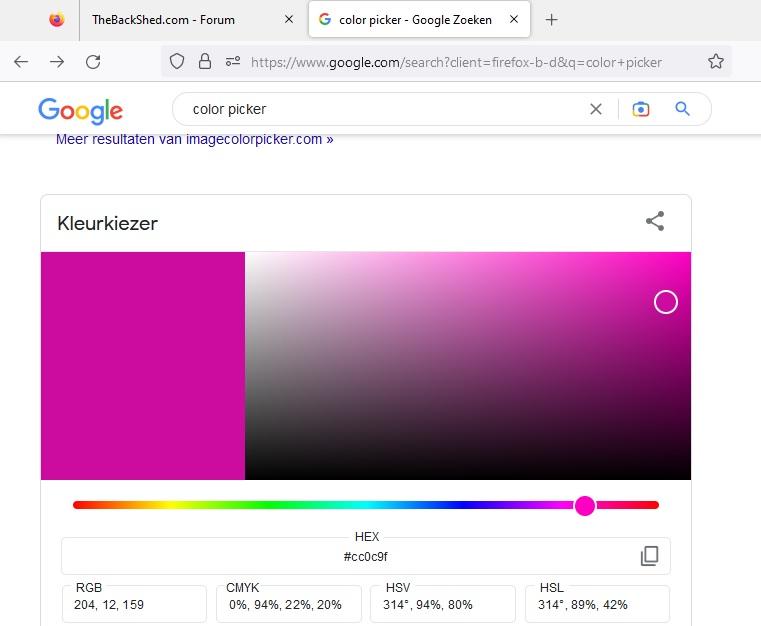Click the HSL value field
The image size is (761, 626).
point(597,604)
